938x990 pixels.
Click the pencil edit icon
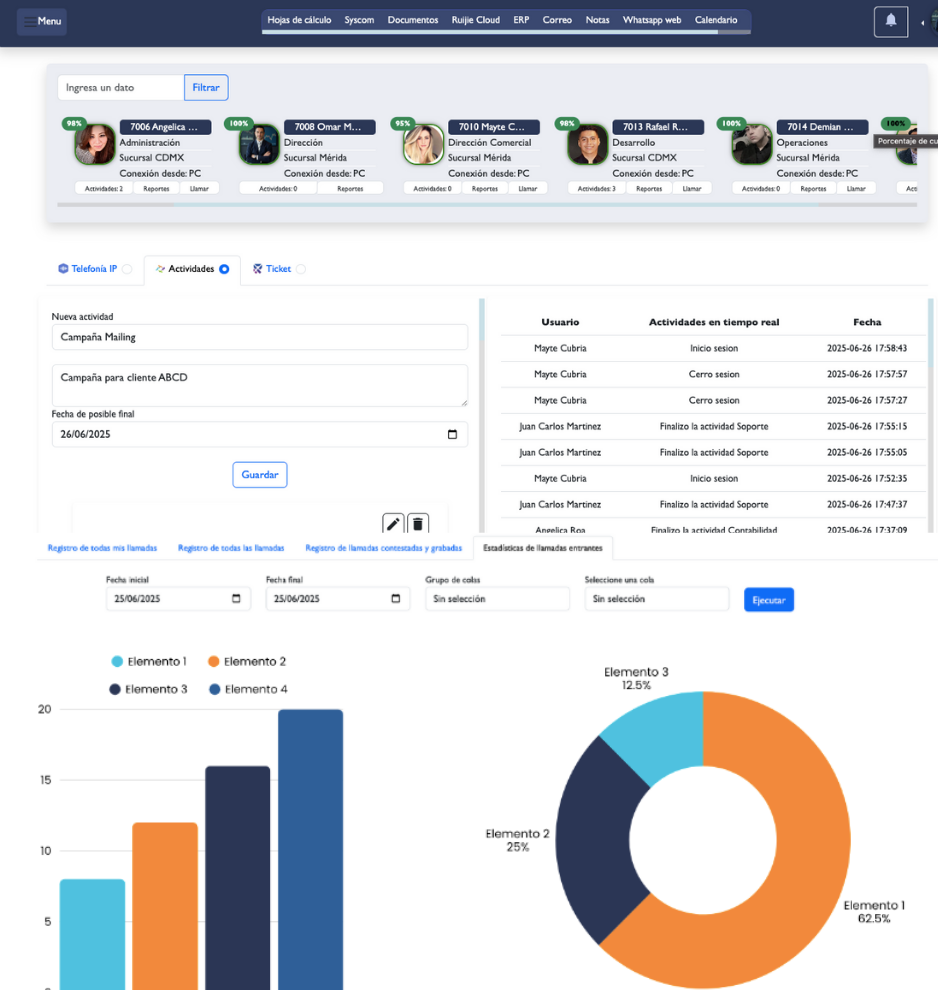[393, 524]
